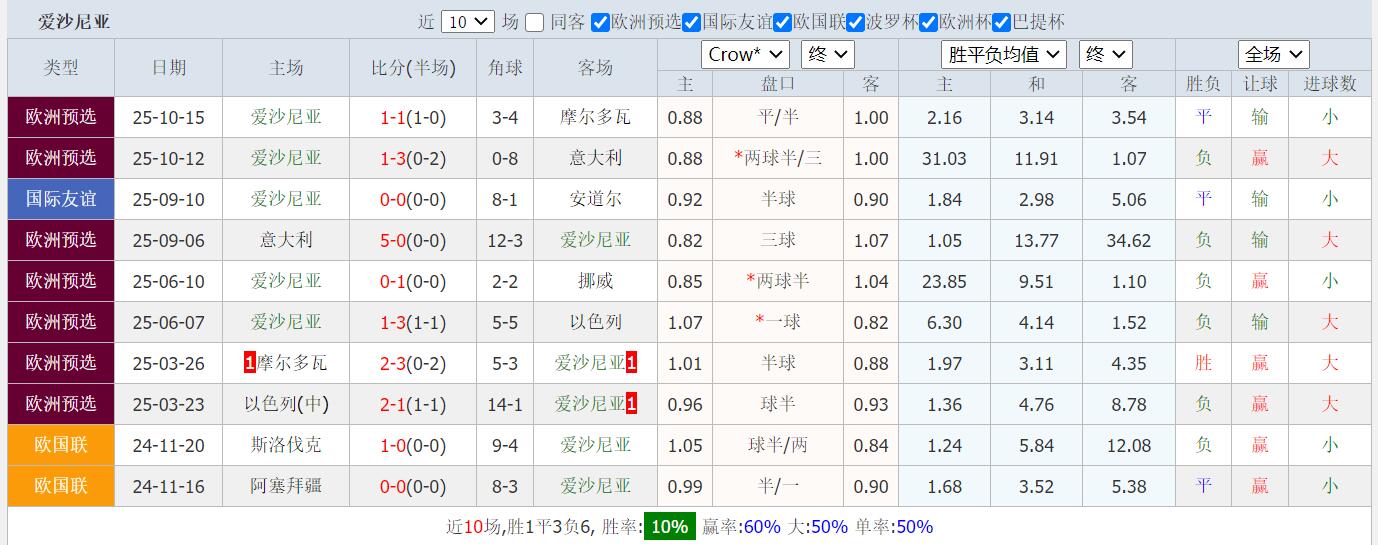Click 意大利 away team on 25-10-12
1378x545 pixels.
click(595, 159)
